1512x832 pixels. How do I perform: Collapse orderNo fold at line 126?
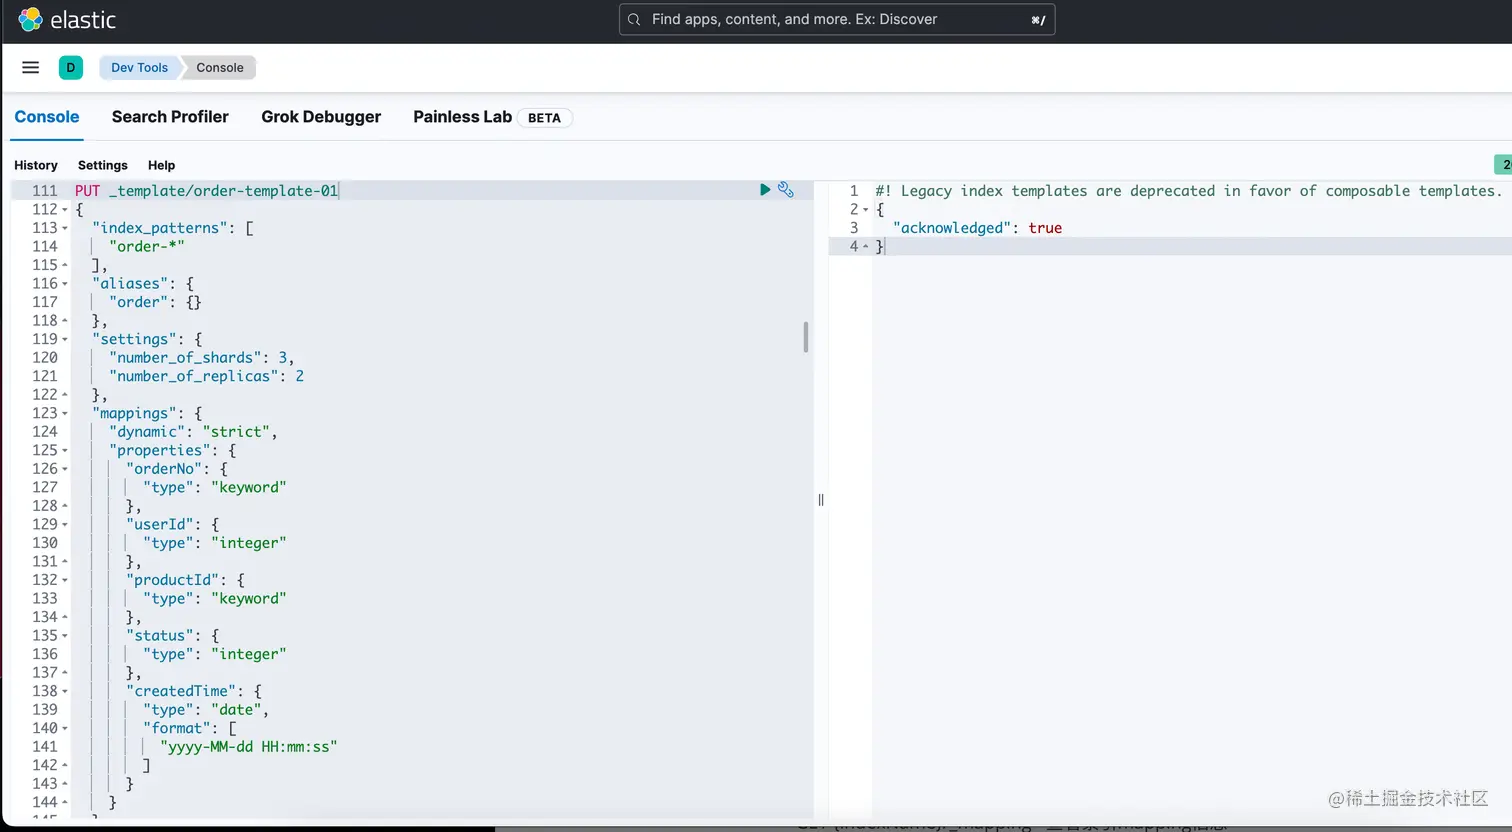pyautogui.click(x=65, y=469)
